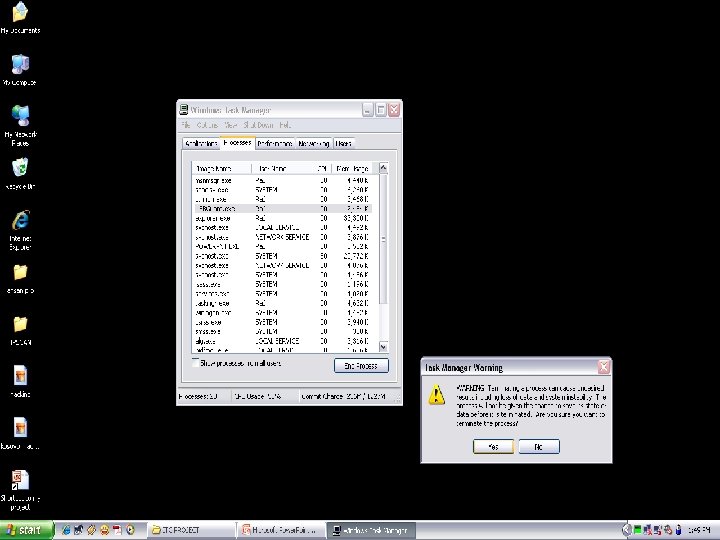This screenshot has width=720, height=540.
Task: Switch to the Users tab
Action: [x=343, y=144]
